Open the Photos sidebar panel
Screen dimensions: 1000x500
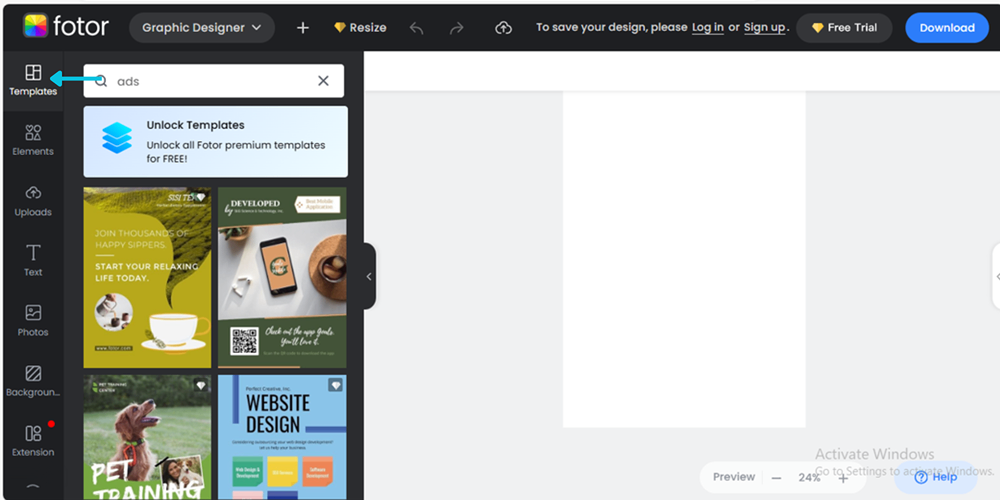33,321
